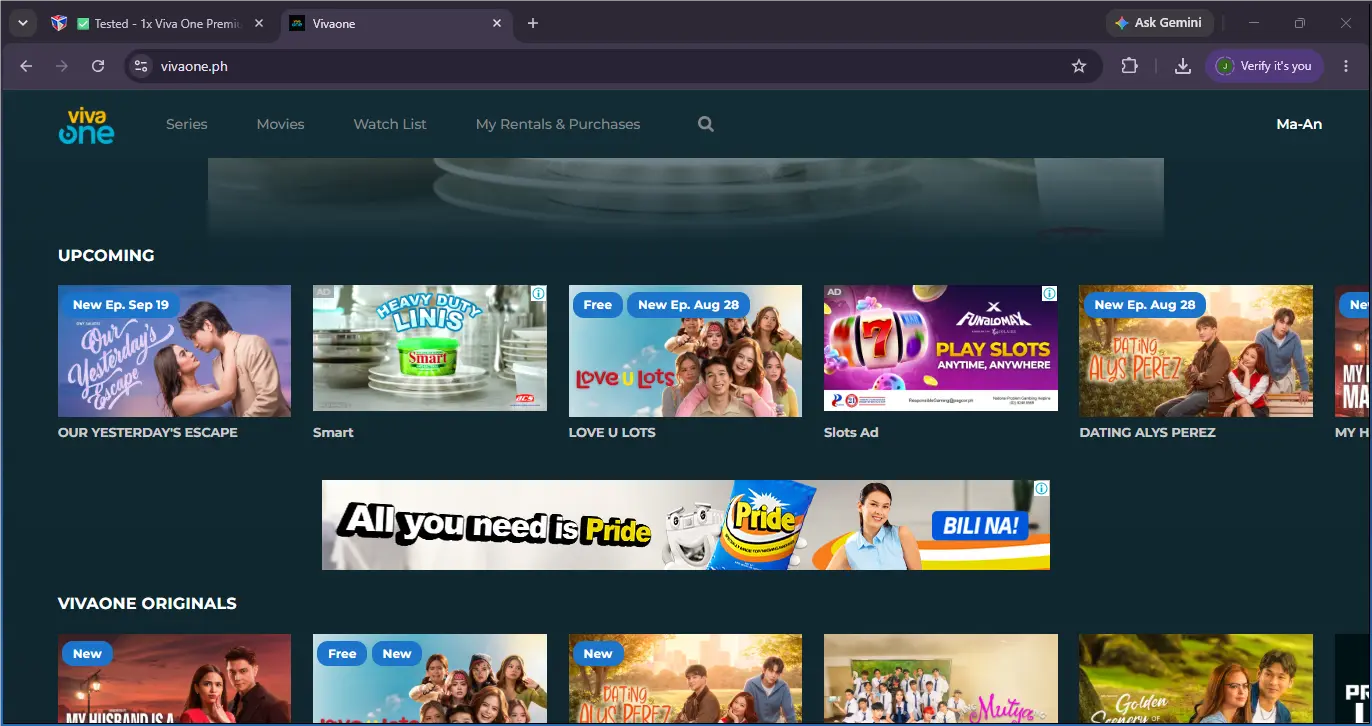Open Dating Alys Perez in Vivaone Originals
The height and width of the screenshot is (726, 1372).
(x=685, y=680)
